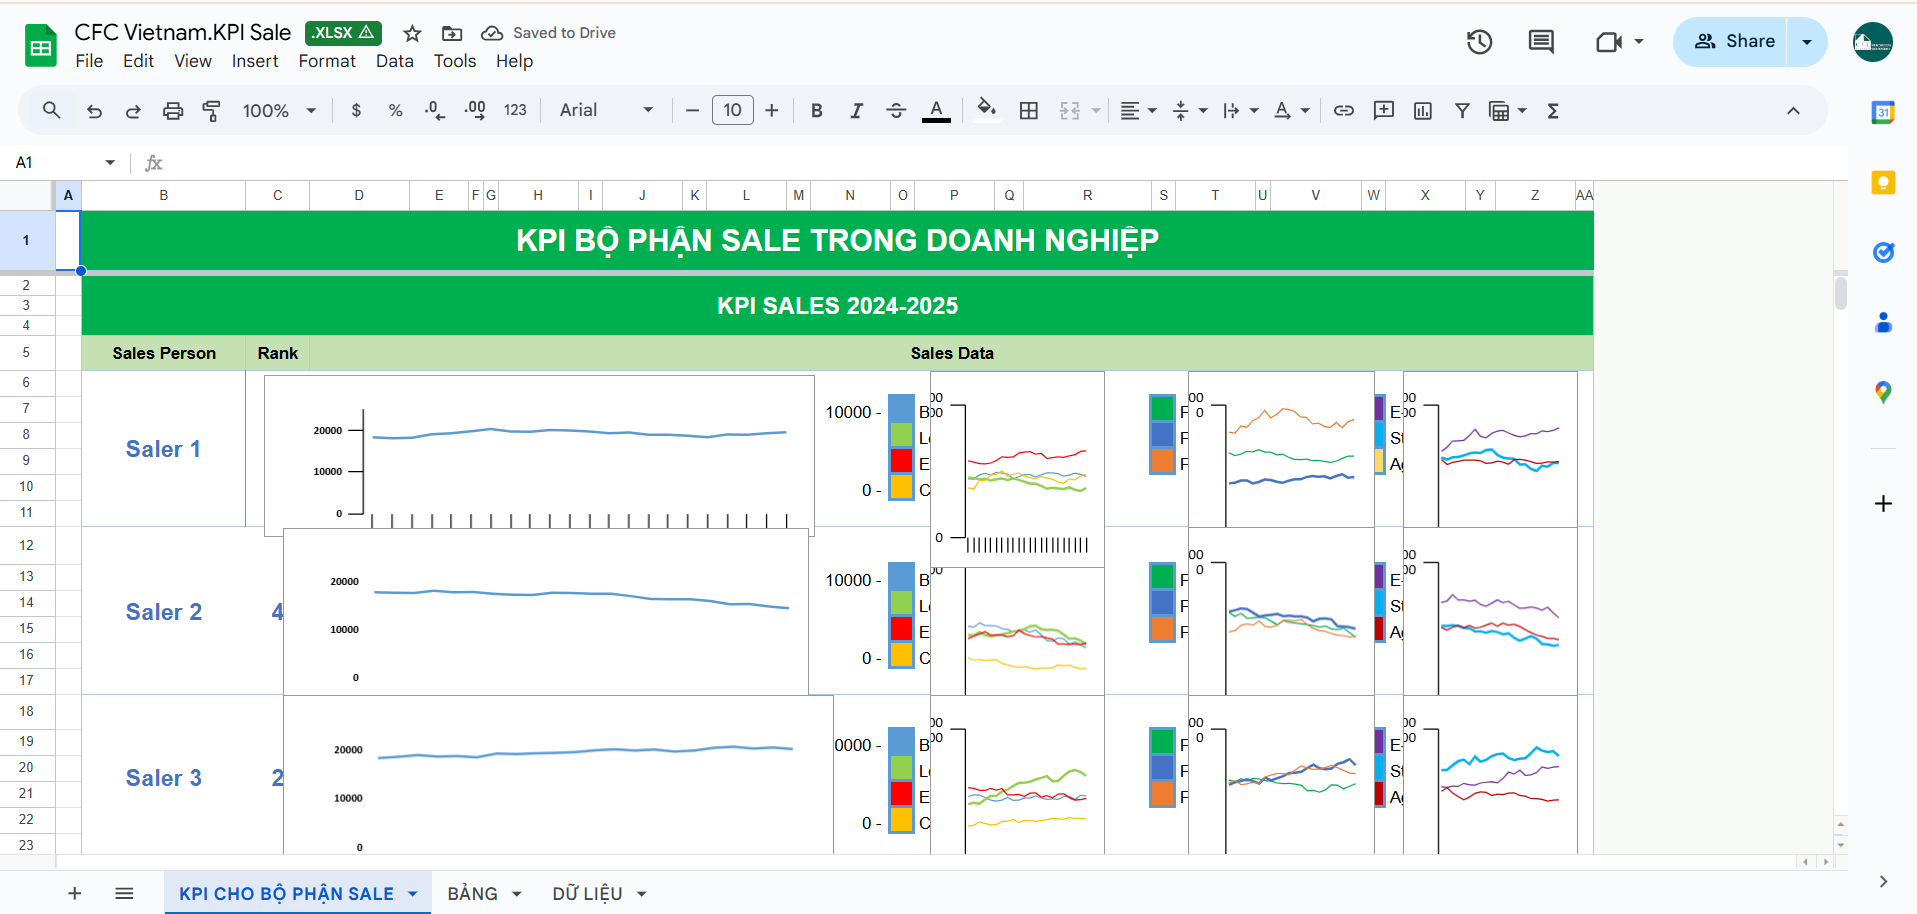Open the zoom 100% dropdown
Image resolution: width=1917 pixels, height=914 pixels.
point(279,110)
